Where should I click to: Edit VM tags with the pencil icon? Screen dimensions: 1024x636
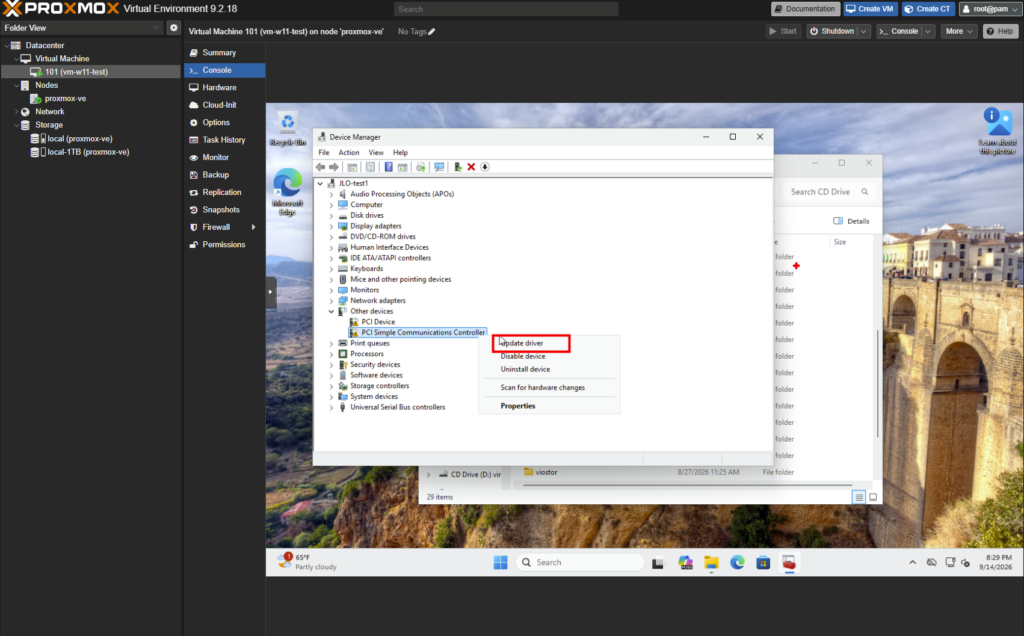coord(432,31)
